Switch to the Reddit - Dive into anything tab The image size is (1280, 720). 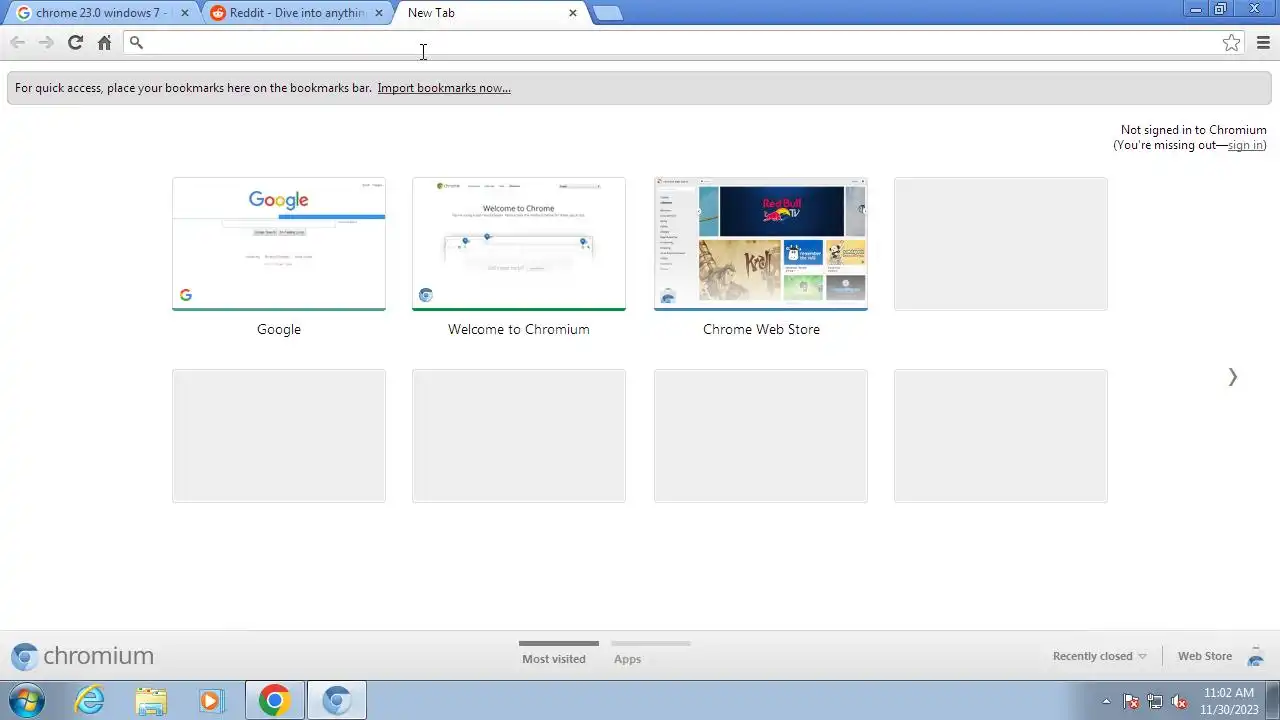[297, 13]
